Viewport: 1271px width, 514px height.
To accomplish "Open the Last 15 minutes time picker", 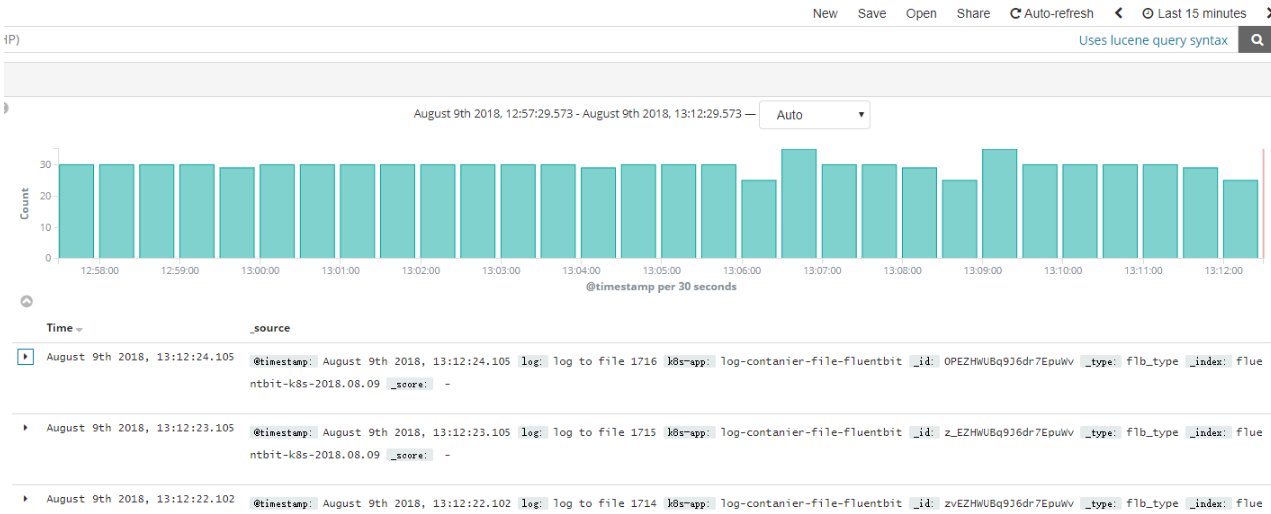I will tap(1194, 13).
